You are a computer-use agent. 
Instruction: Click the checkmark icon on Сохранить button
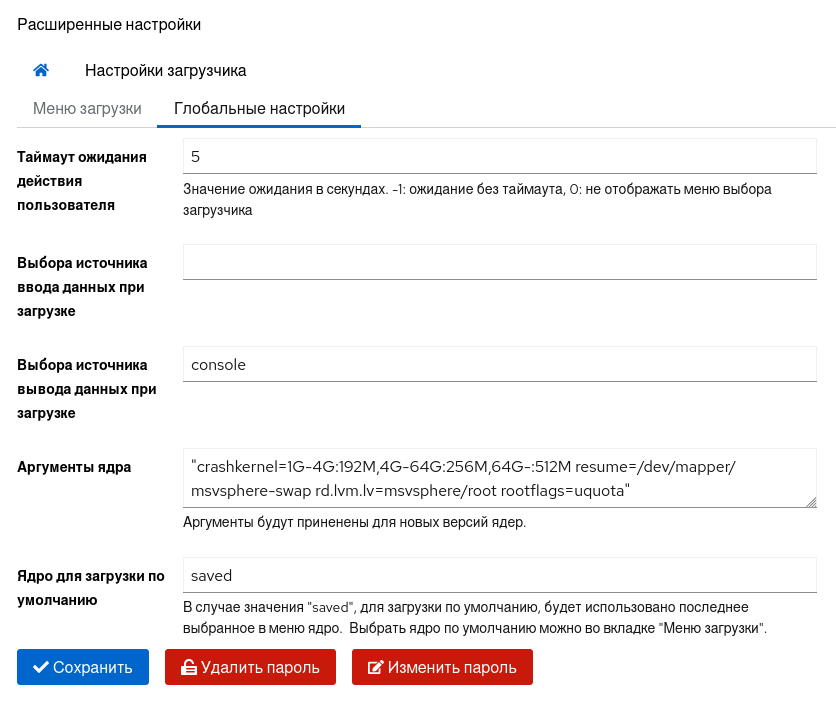[x=40, y=667]
